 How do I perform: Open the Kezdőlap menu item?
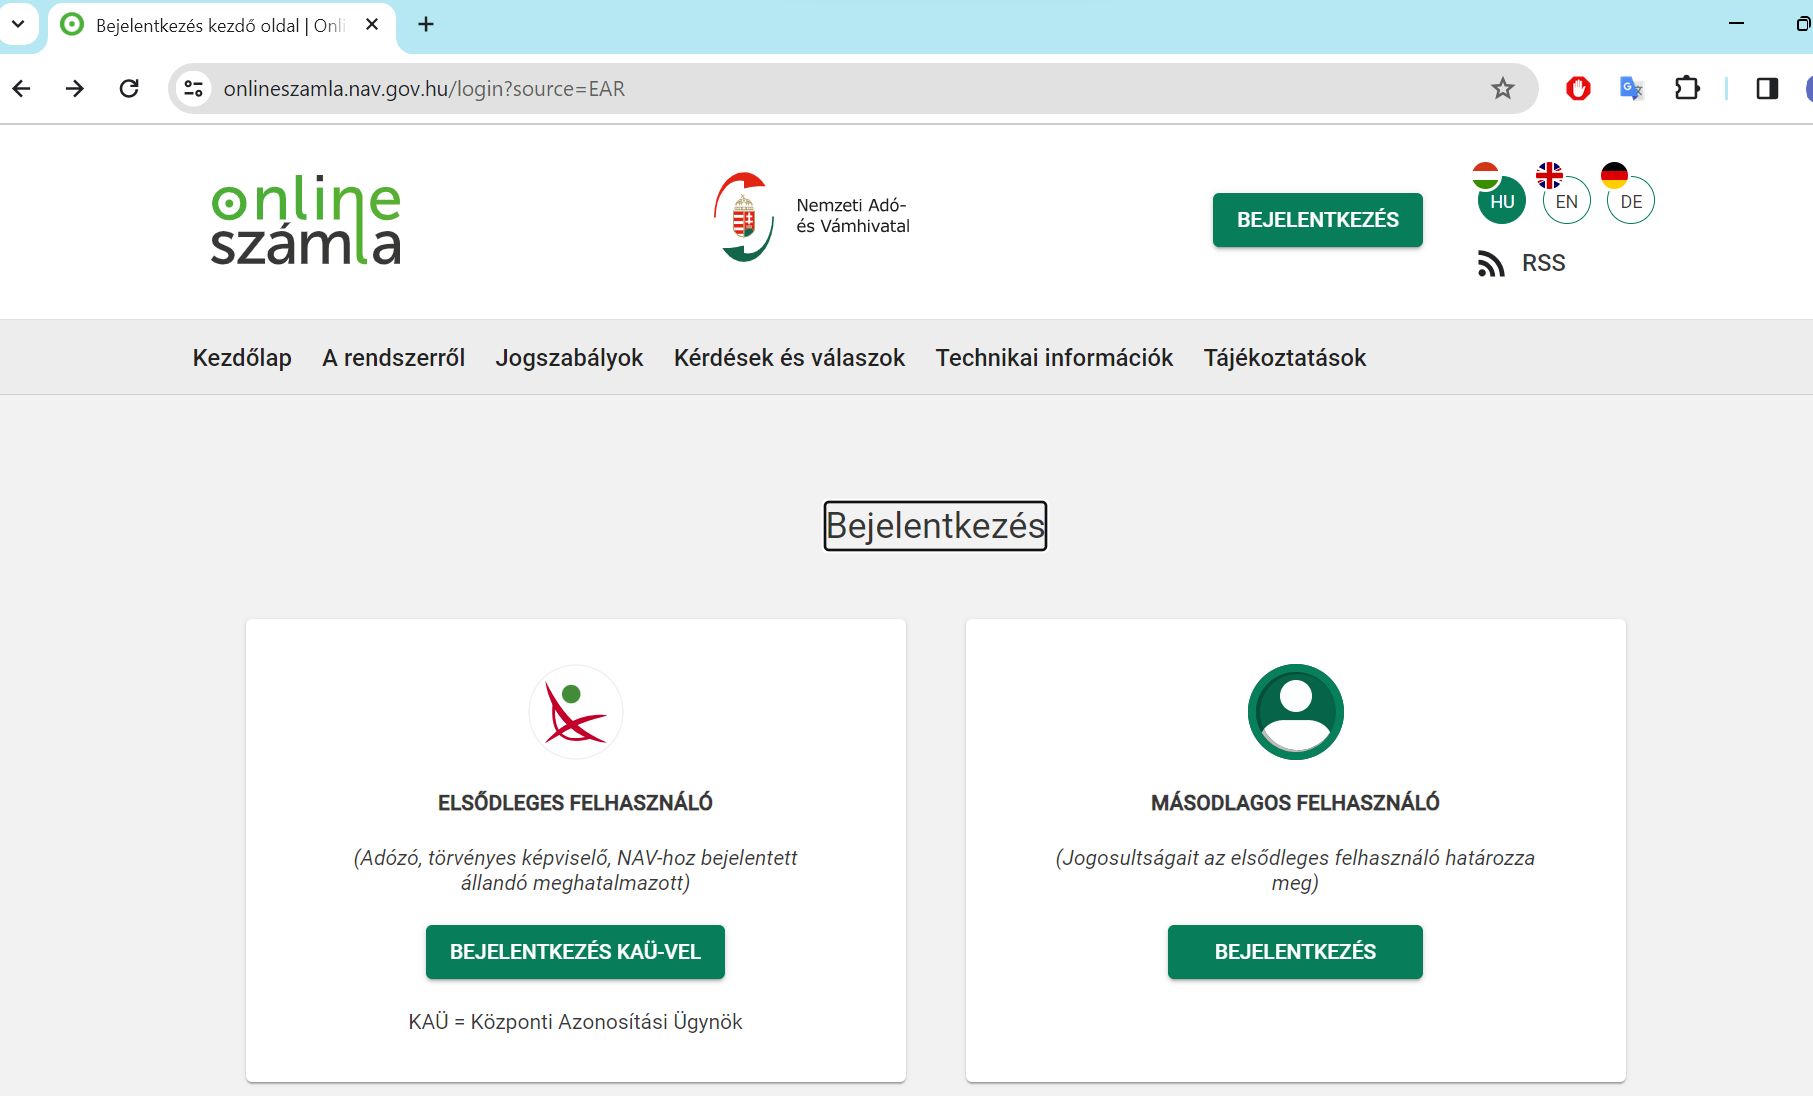pos(242,358)
